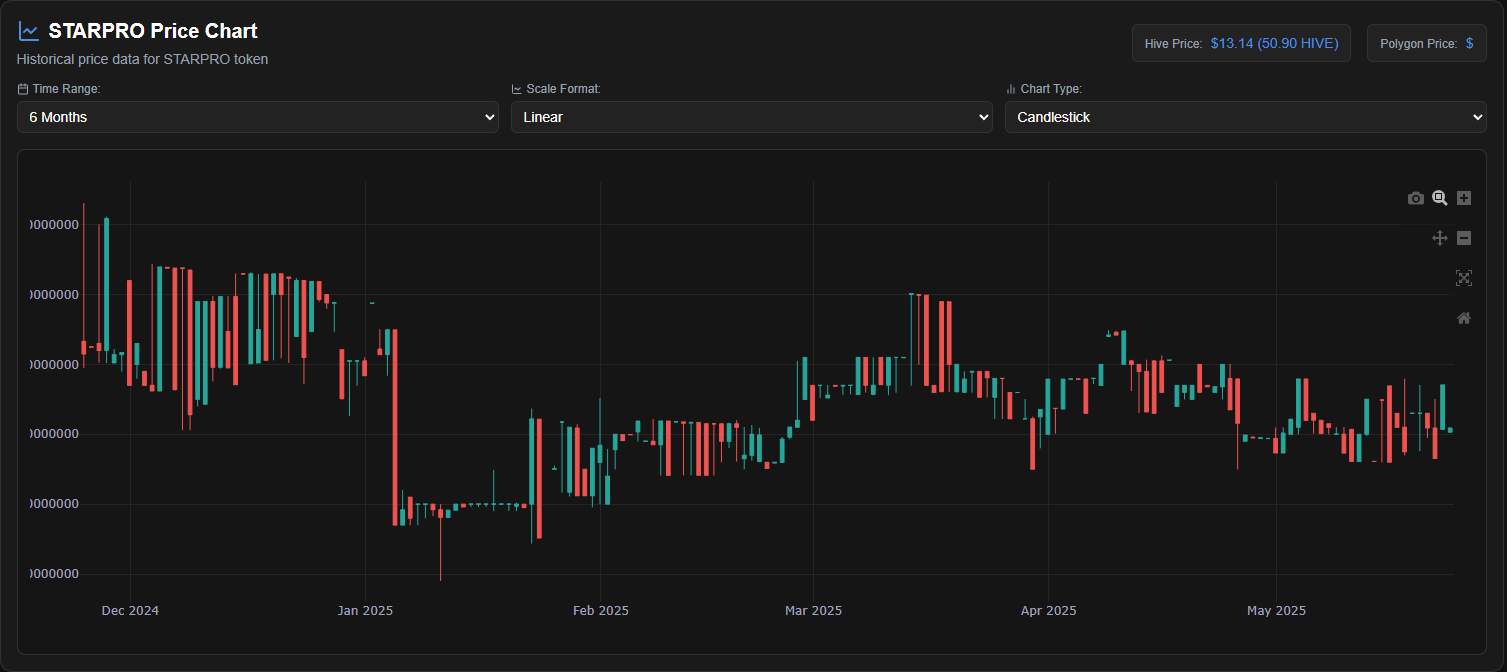Click the May 2025 axis label
Screen dimensions: 1507x672
click(1276, 610)
